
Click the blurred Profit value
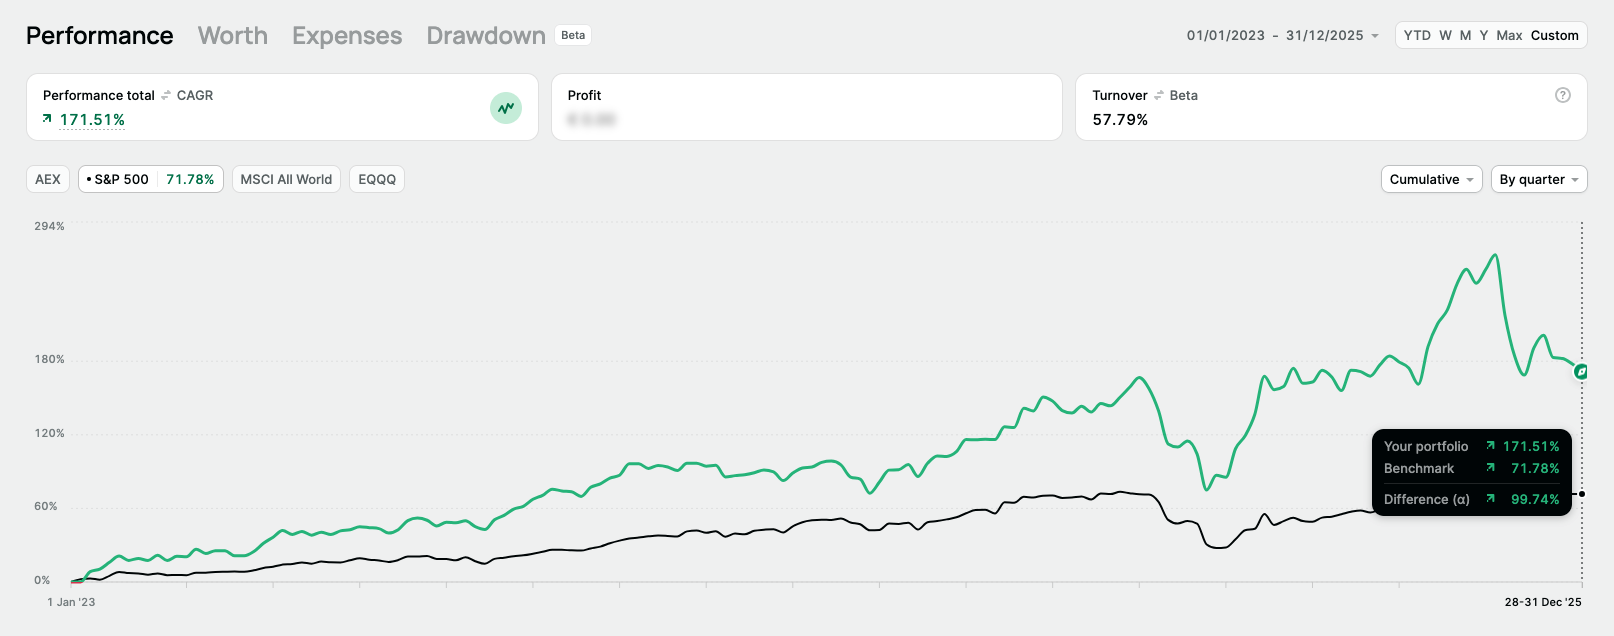click(x=591, y=120)
